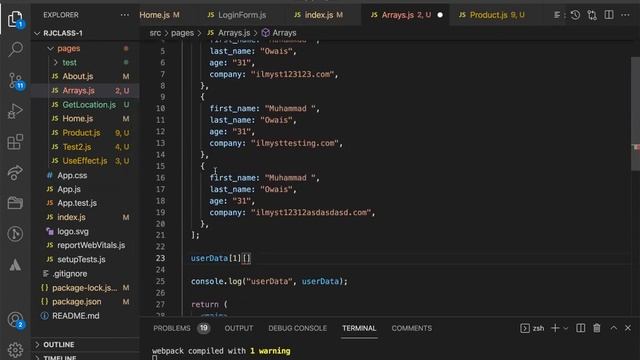Screen dimensions: 640x360
Task: Select the Arrays.js editor tab
Action: (x=401, y=15)
